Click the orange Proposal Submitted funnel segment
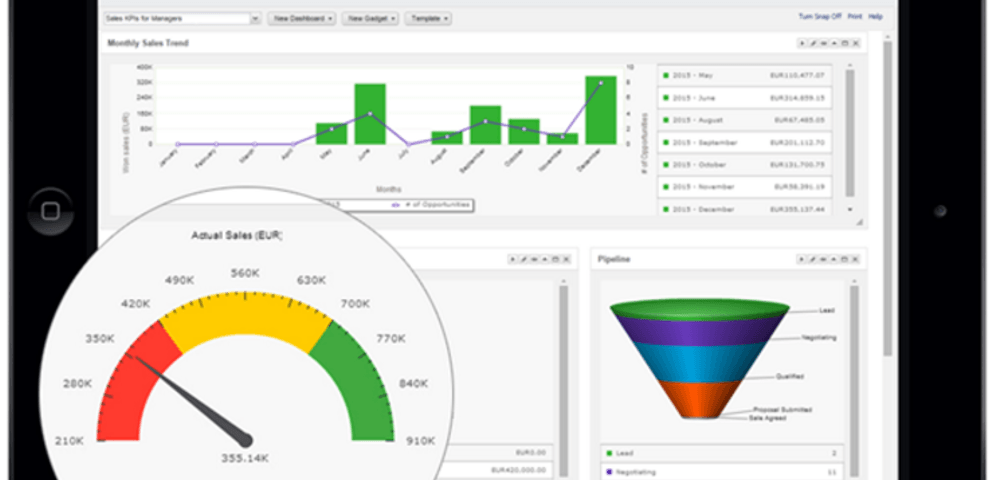997x480 pixels. tap(699, 399)
